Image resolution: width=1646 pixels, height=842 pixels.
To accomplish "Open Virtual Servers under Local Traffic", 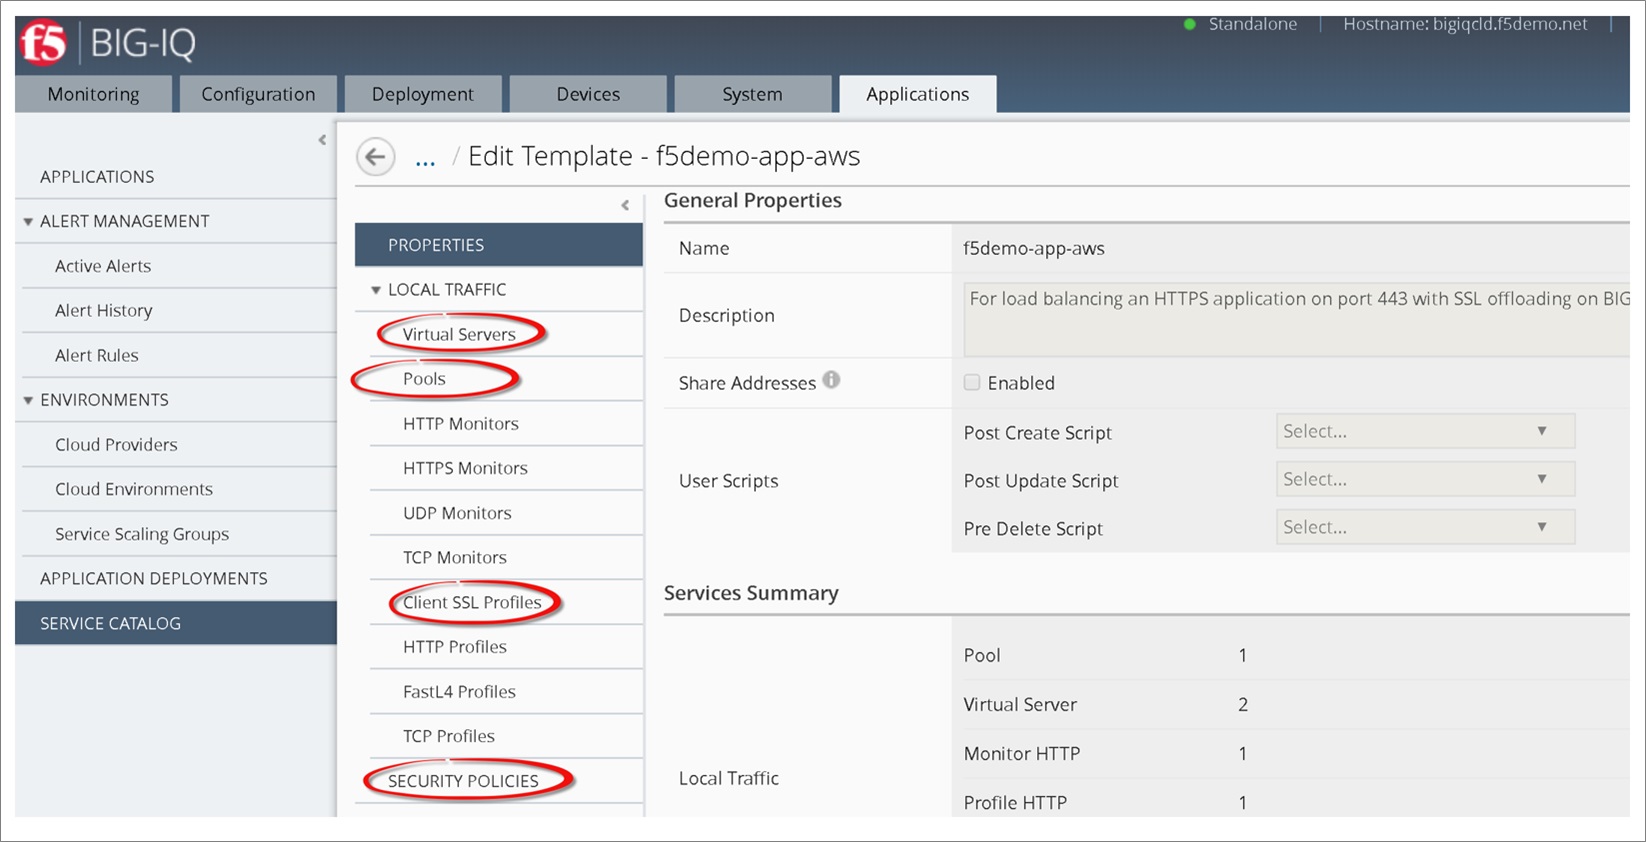I will (459, 334).
